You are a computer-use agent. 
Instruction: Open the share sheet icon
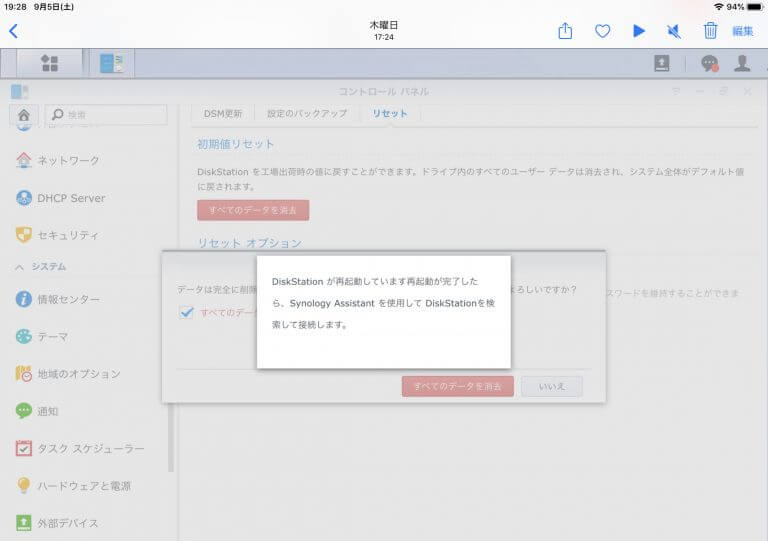(565, 31)
